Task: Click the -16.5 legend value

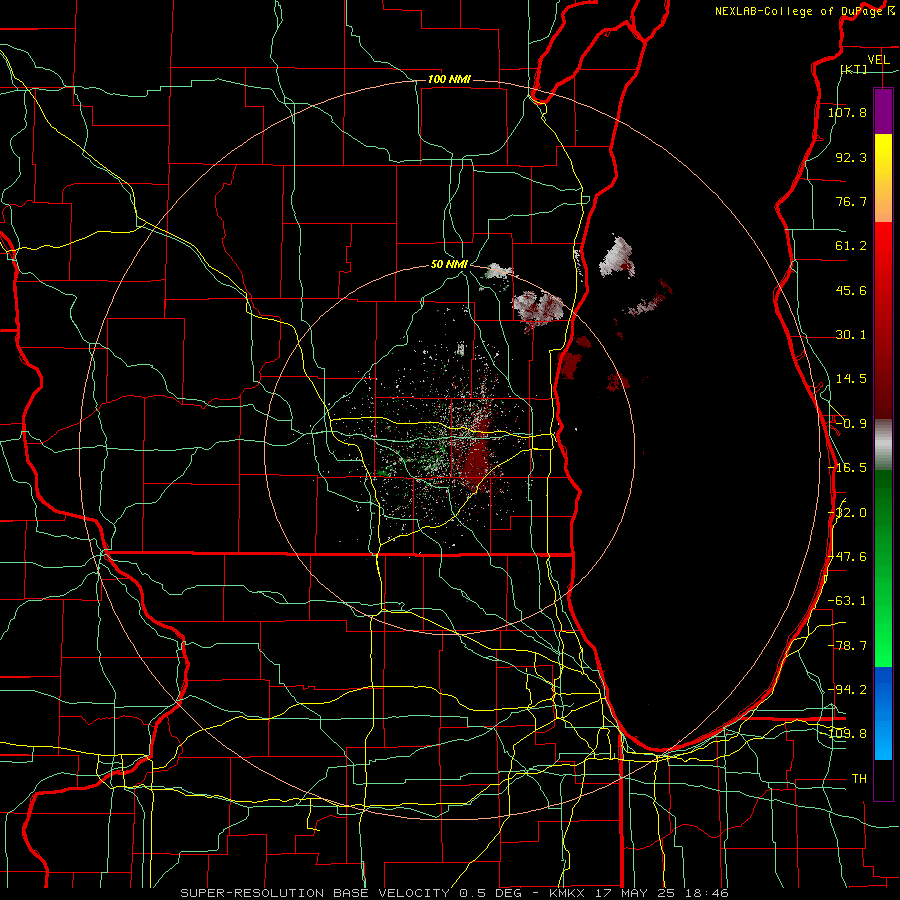Action: (x=847, y=468)
